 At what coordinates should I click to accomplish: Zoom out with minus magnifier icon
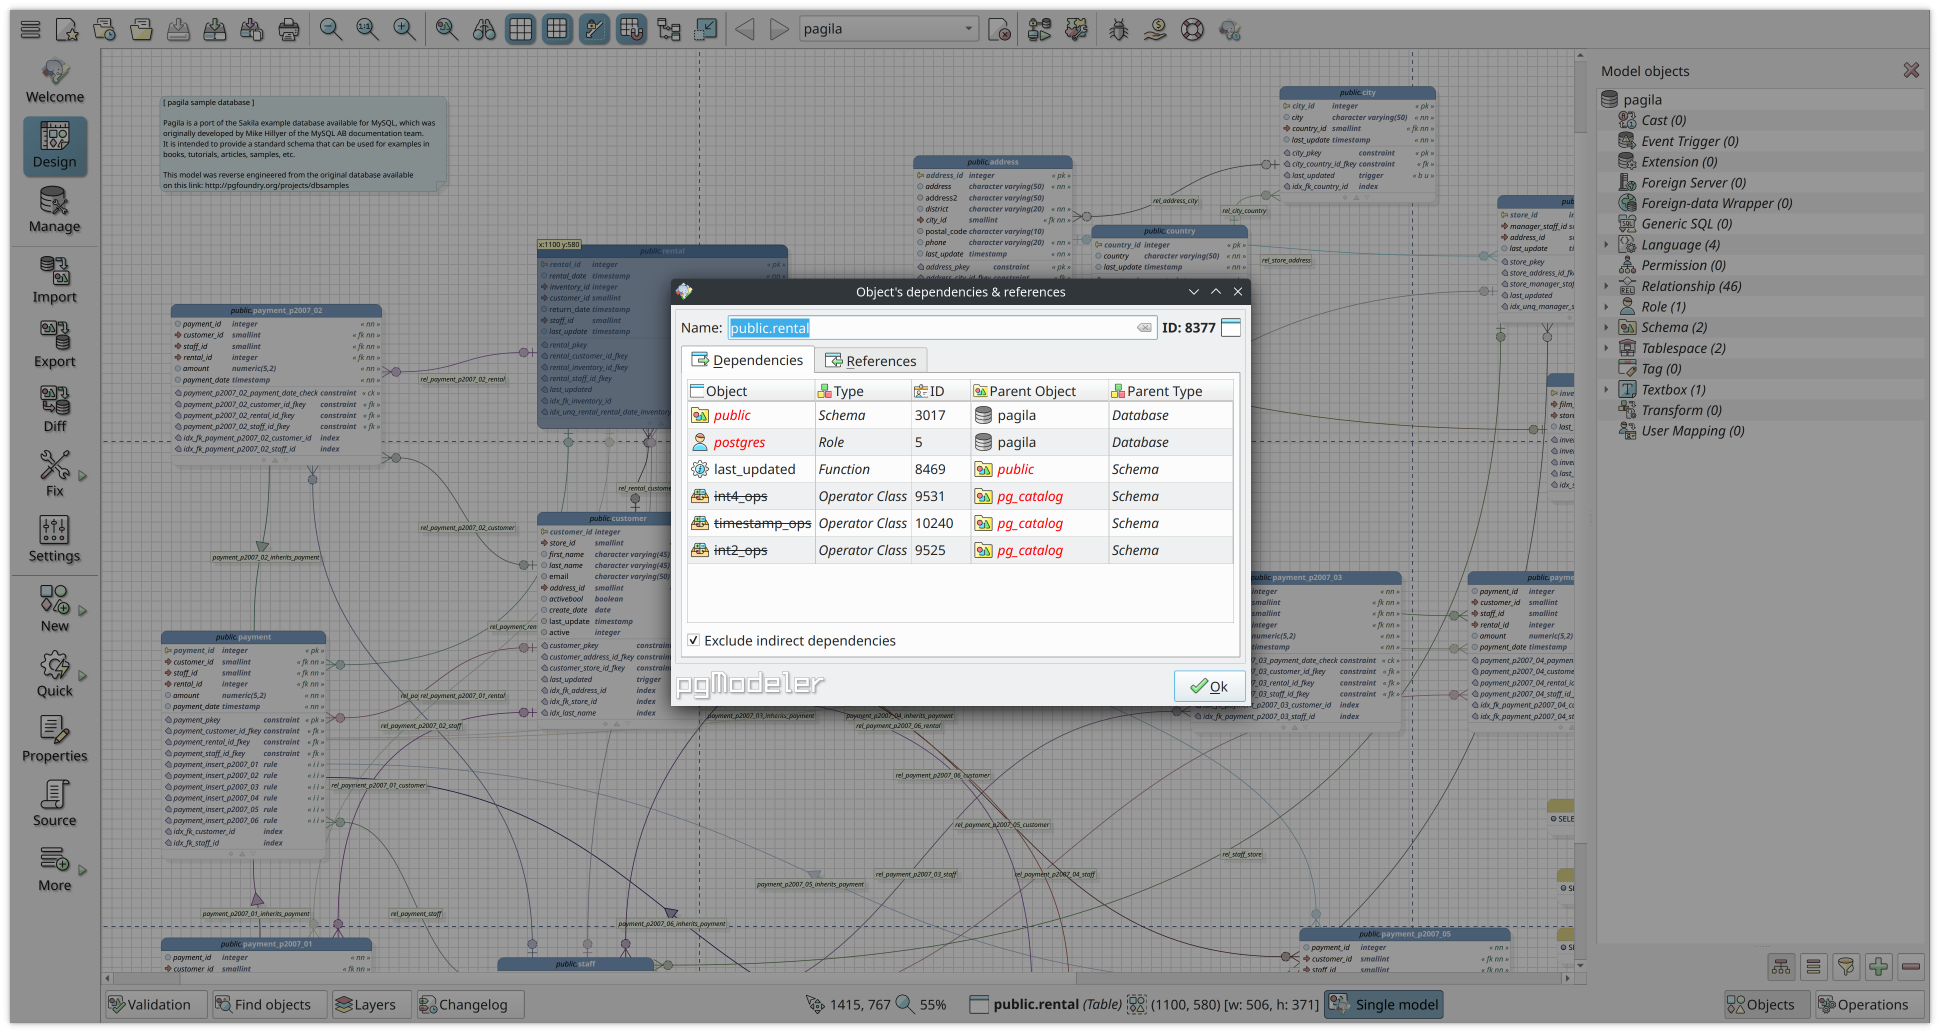tap(330, 29)
